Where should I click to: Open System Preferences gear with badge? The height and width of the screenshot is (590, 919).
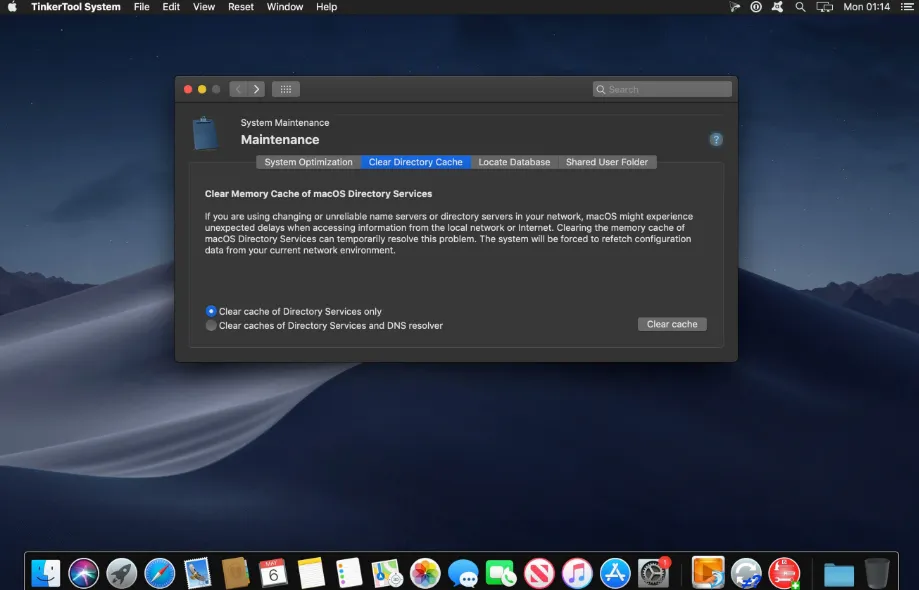653,572
